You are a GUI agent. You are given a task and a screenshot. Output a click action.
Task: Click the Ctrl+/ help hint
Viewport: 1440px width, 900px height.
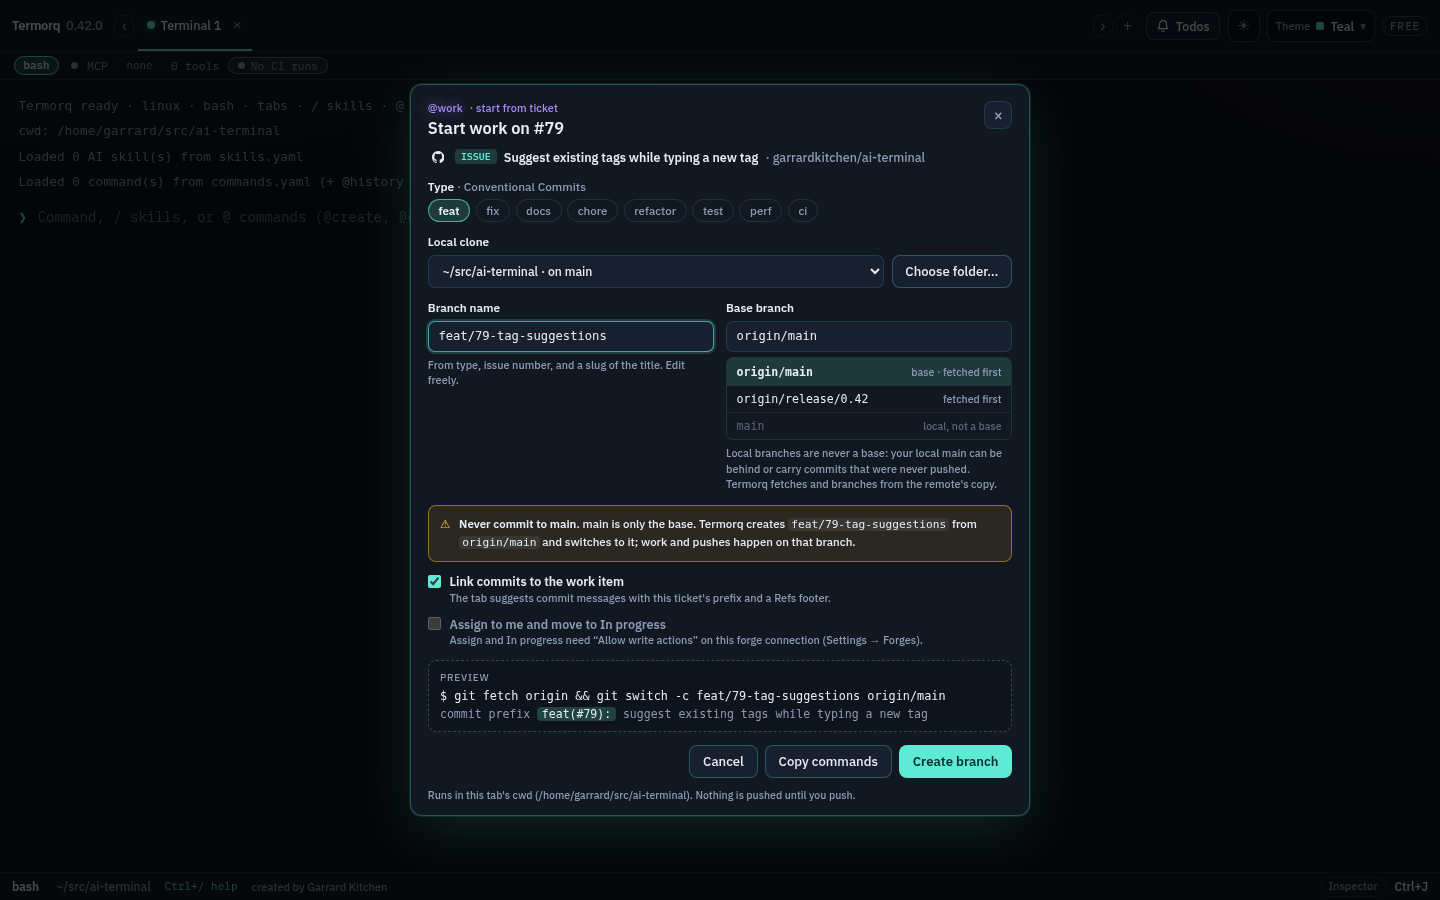[201, 887]
